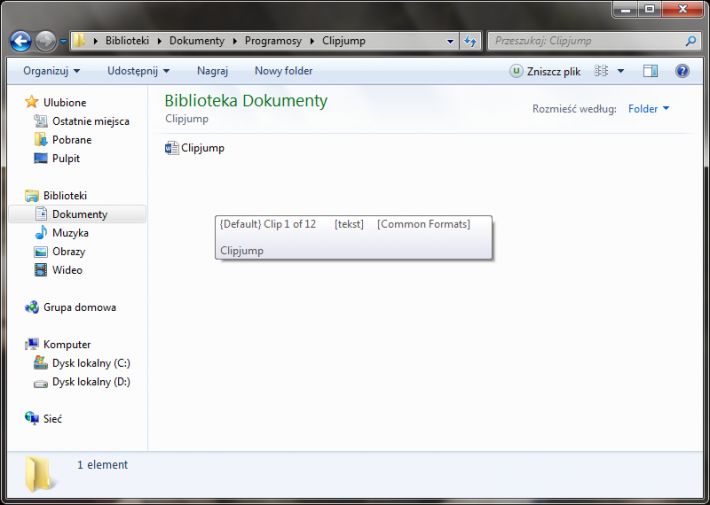Click the Grupa domowa icon
710x505 pixels.
[x=32, y=307]
